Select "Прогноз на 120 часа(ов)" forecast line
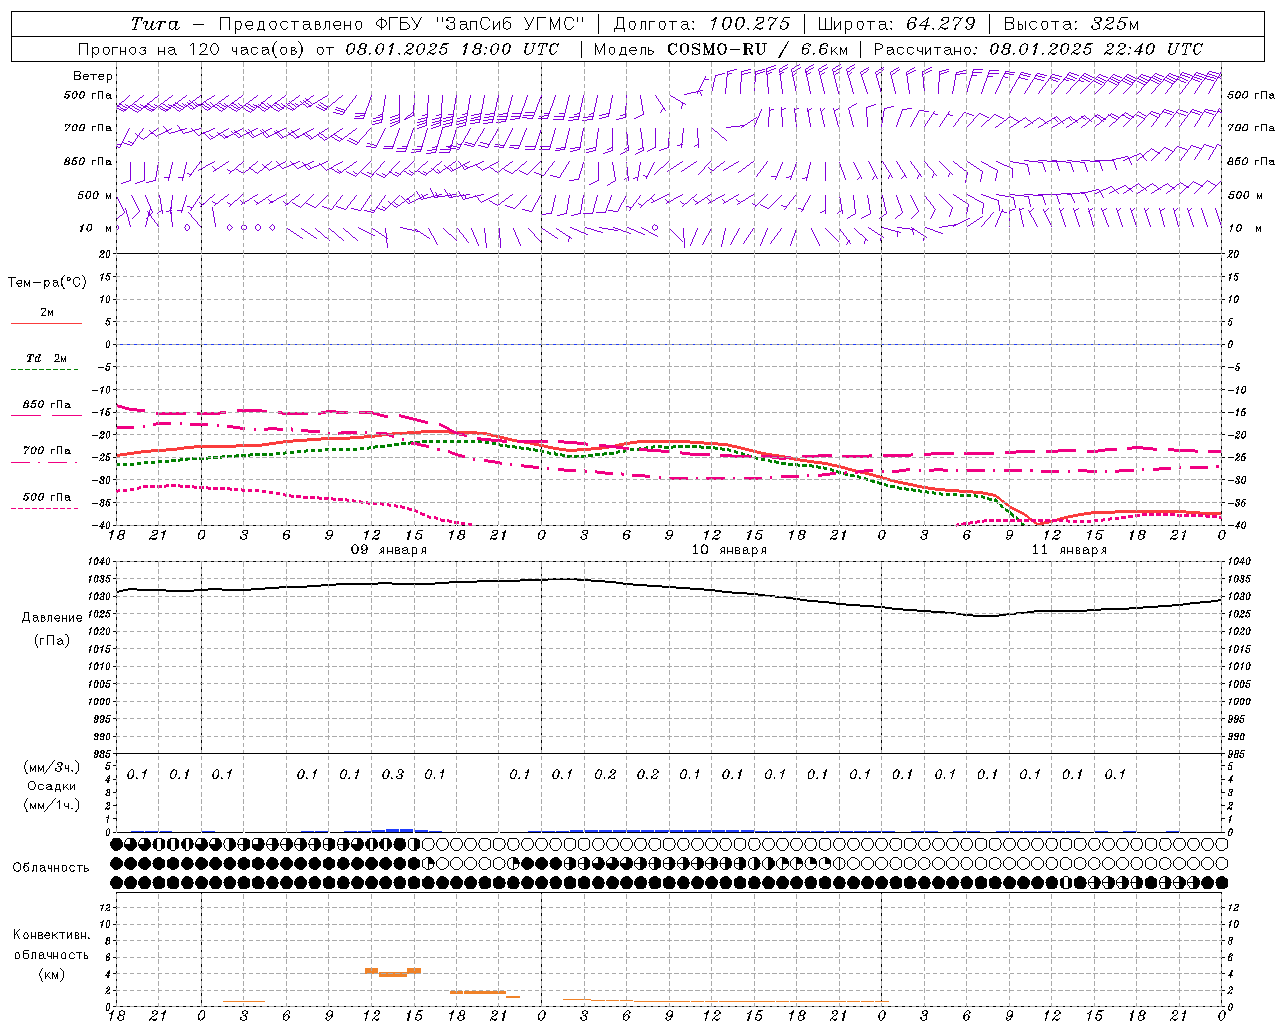Screen dimensions: 1280x1024 click(x=193, y=49)
